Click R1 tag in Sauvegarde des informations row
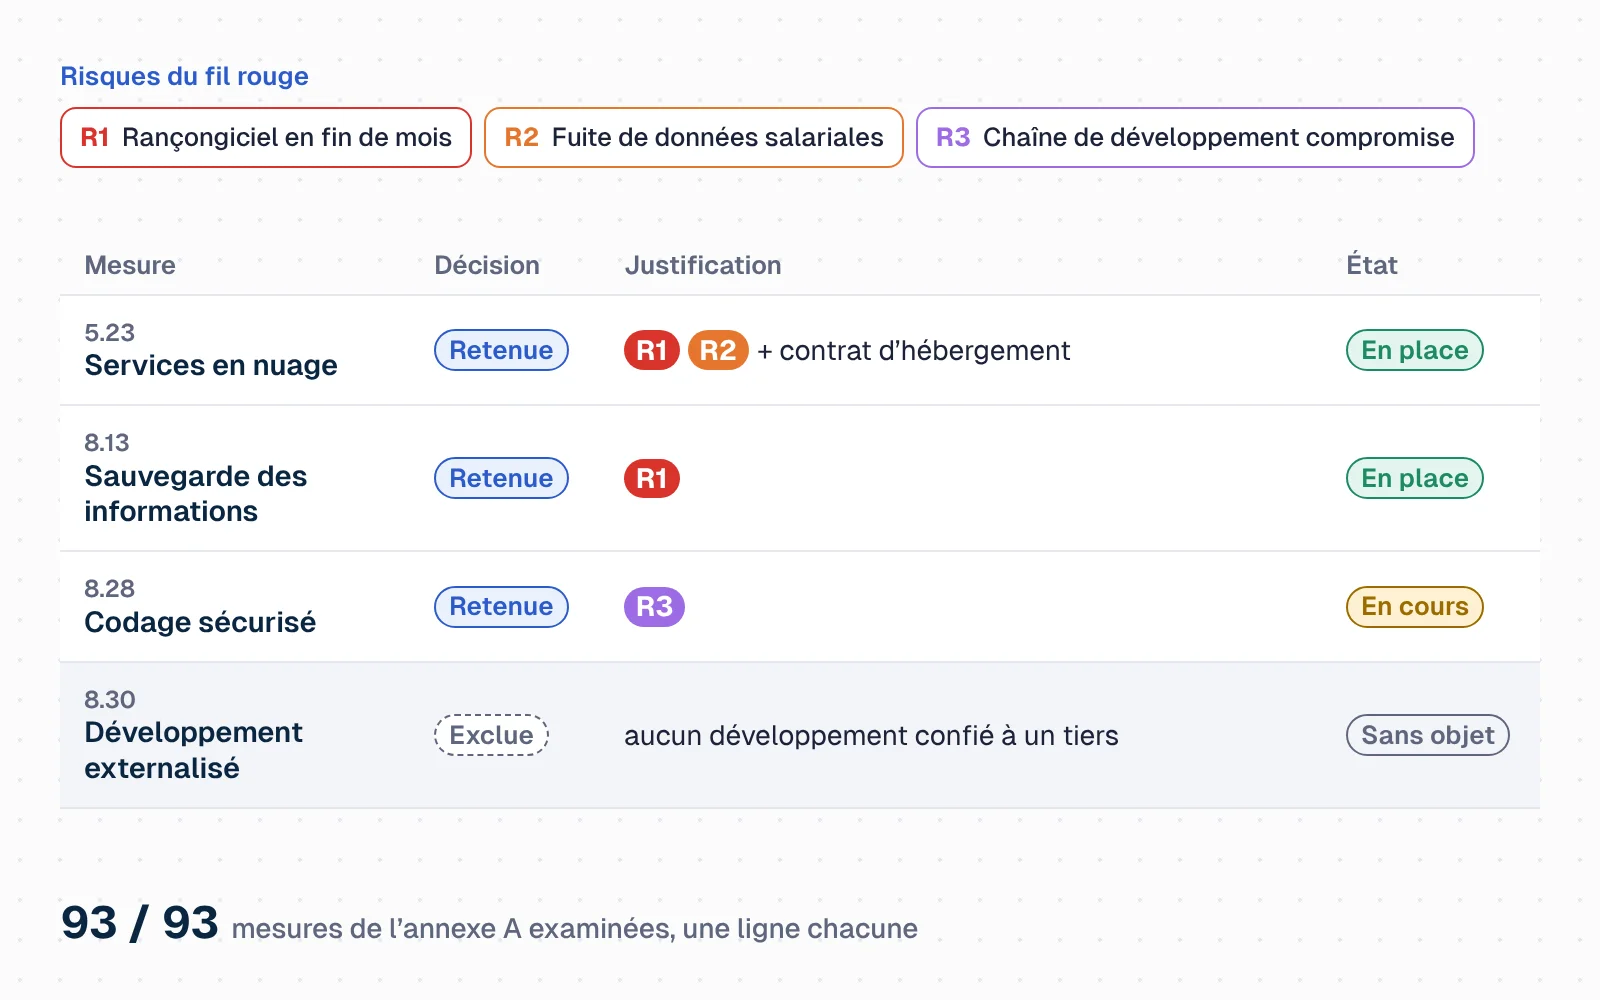Screen dimensions: 1600x1000 [x=652, y=478]
